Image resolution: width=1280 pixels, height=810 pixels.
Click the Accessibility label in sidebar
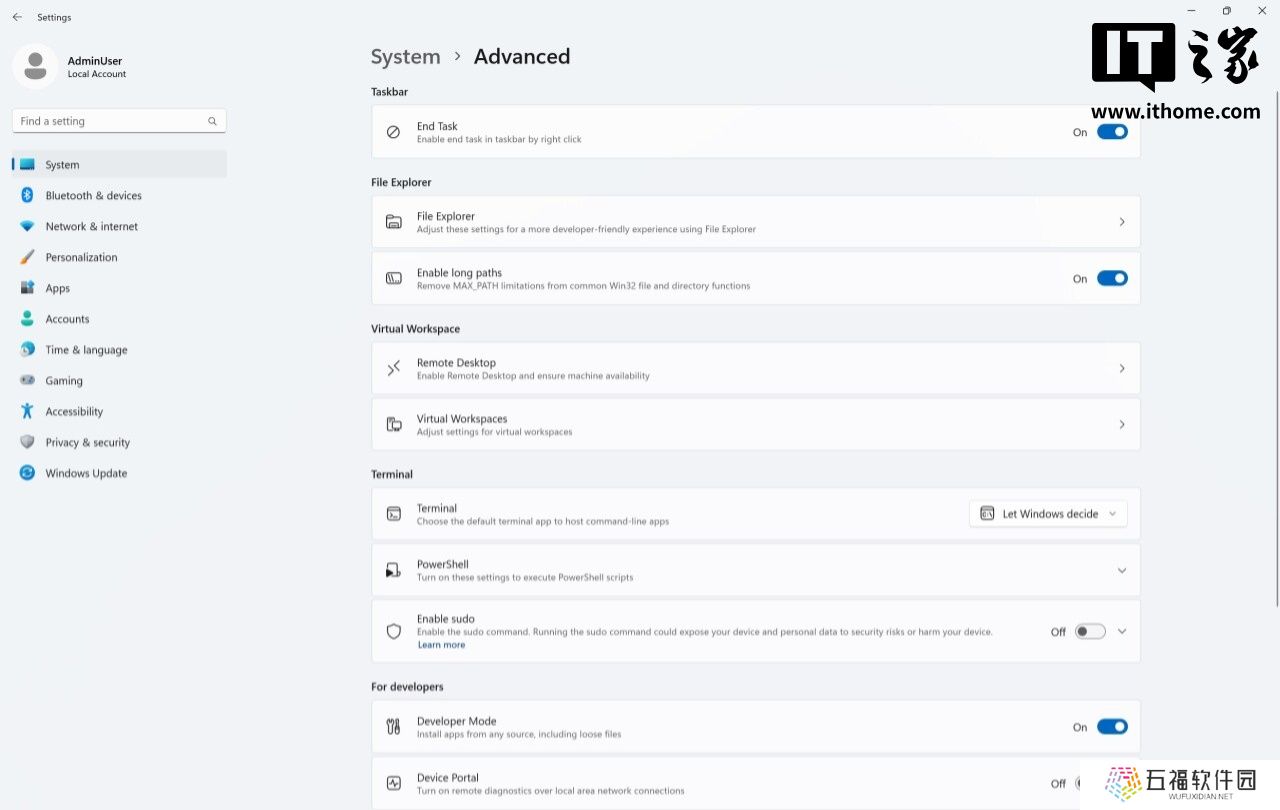74,411
